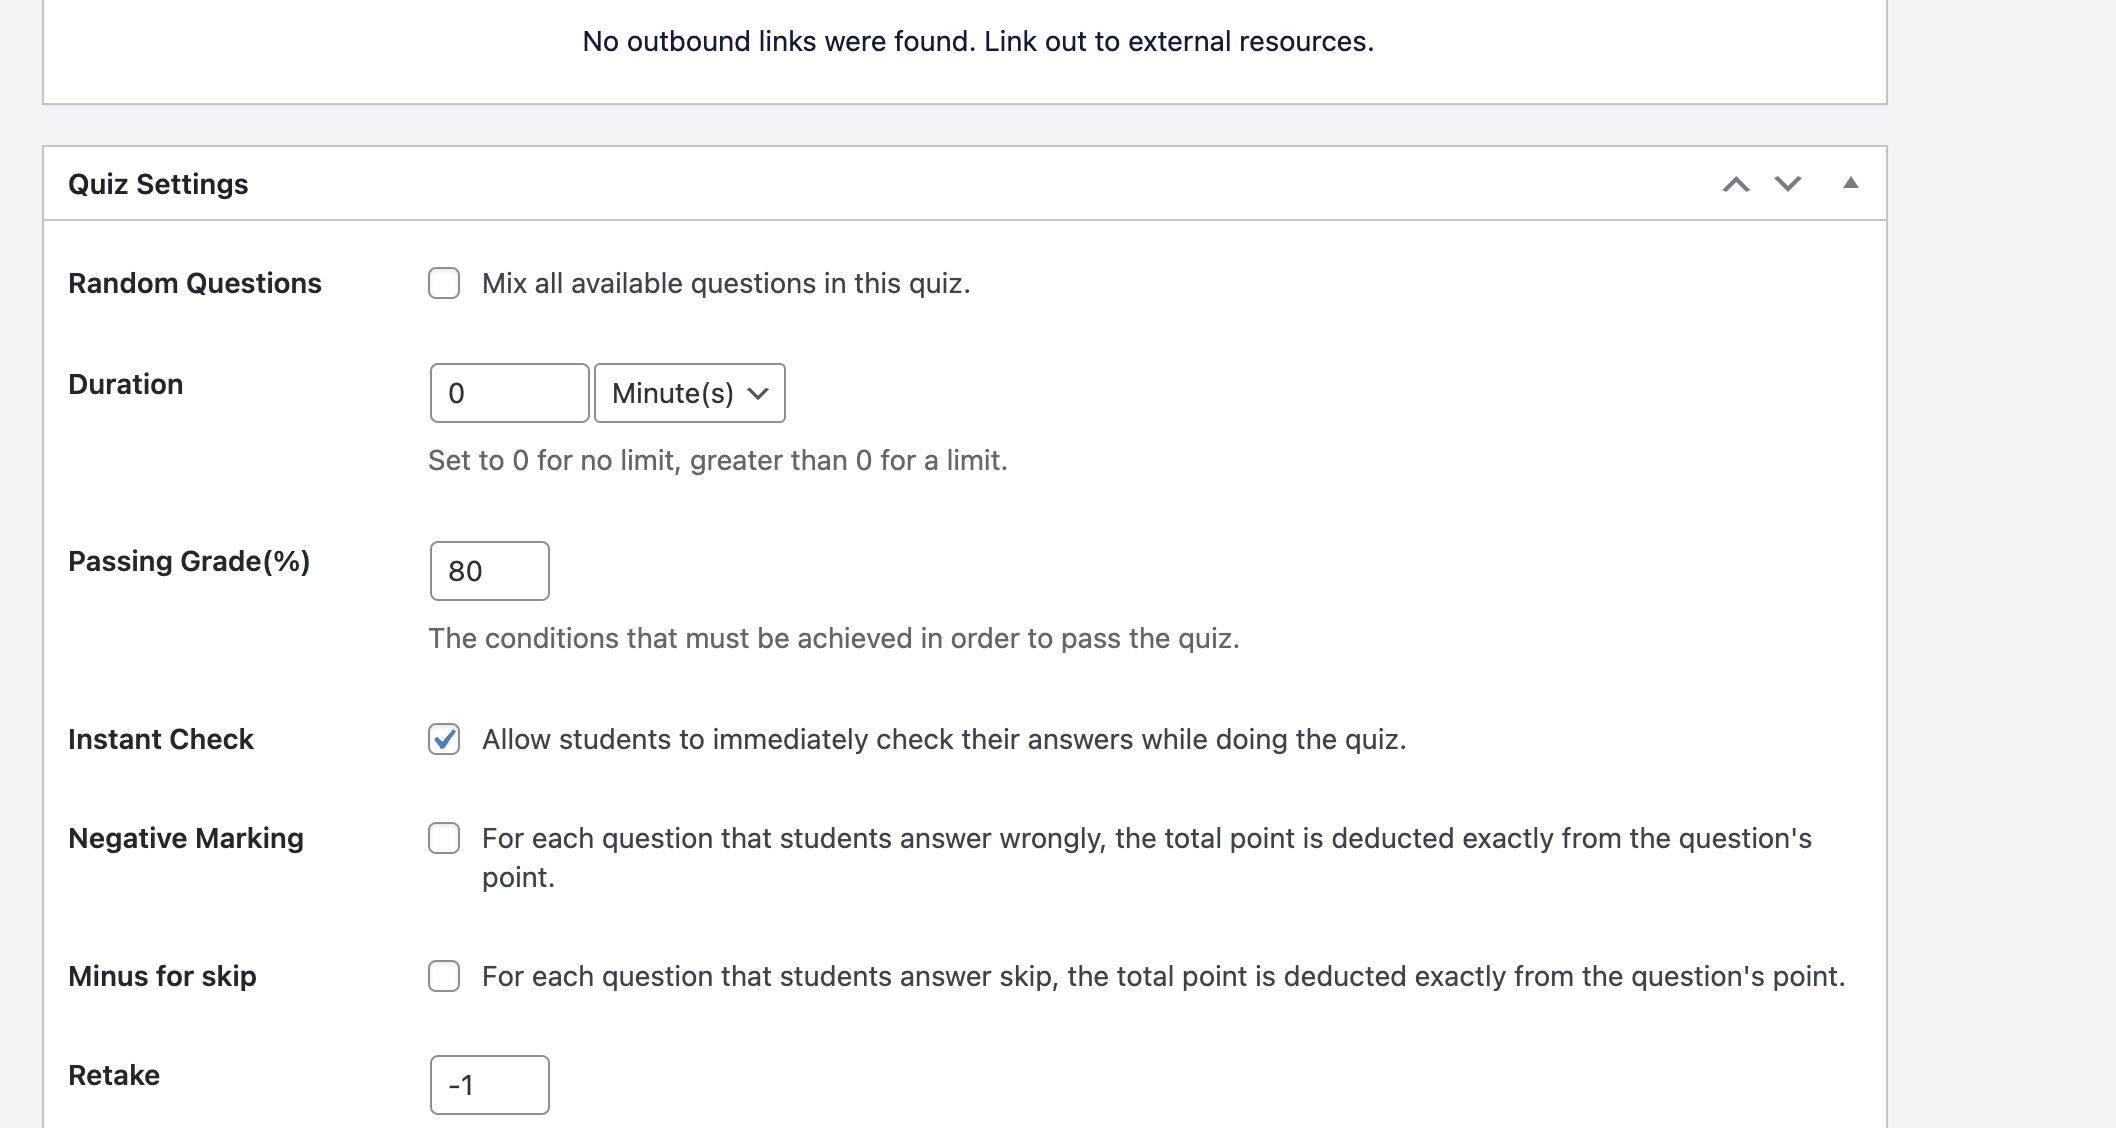The height and width of the screenshot is (1128, 2116).
Task: Select the Retake field showing -1
Action: pyautogui.click(x=490, y=1085)
